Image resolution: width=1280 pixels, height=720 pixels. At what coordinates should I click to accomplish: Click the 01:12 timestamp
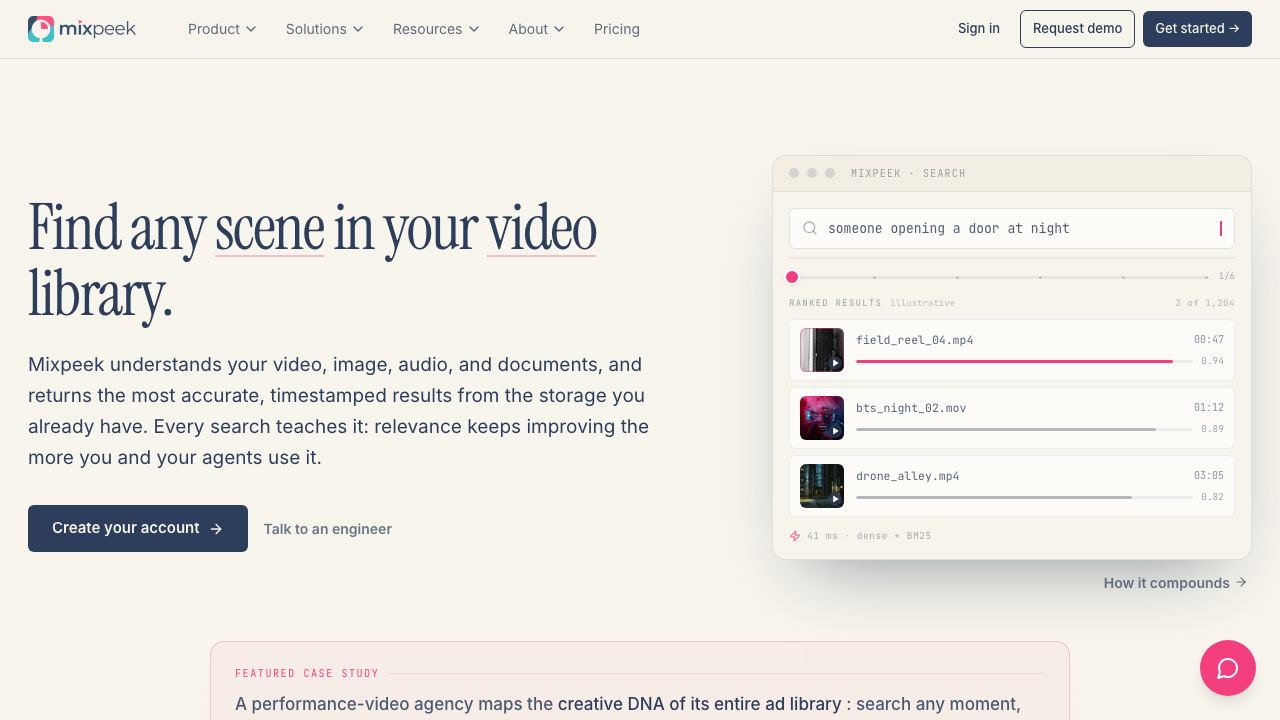click(x=1209, y=408)
